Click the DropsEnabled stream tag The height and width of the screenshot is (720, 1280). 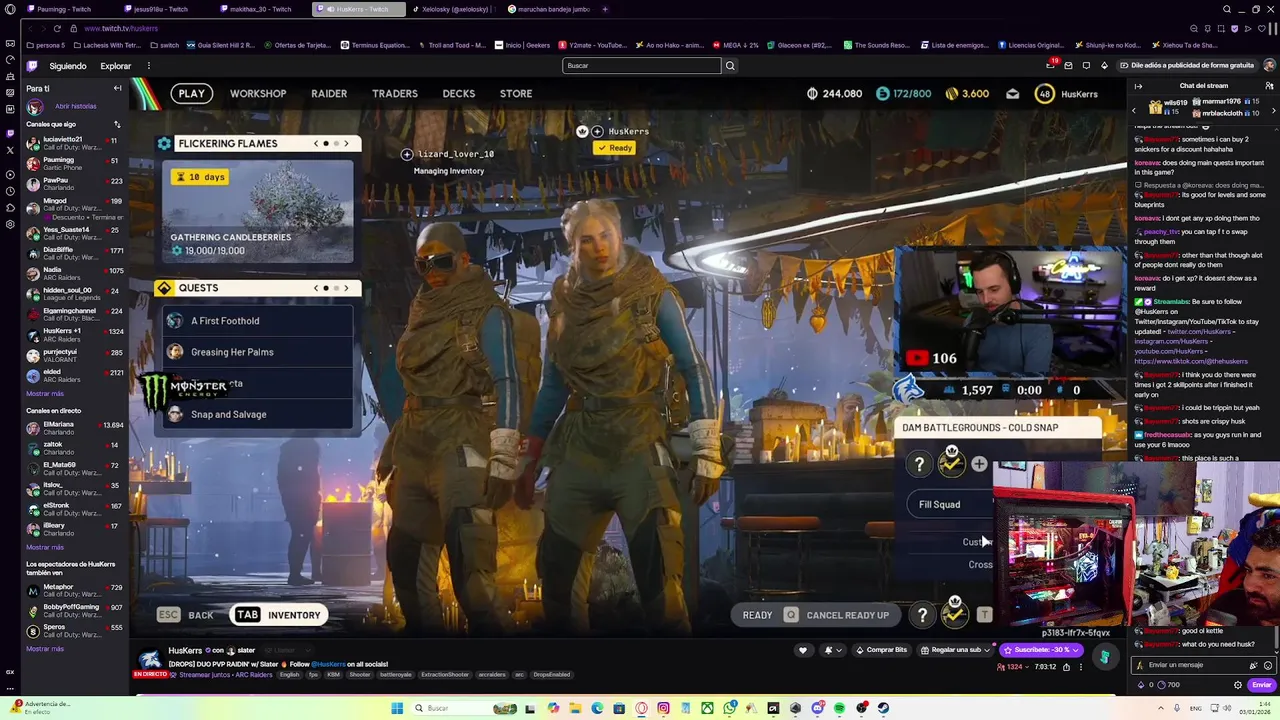point(551,675)
